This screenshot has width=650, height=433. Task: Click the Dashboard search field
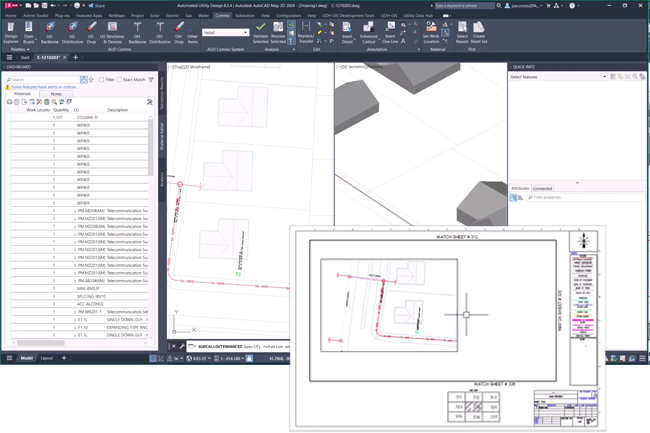[45, 79]
